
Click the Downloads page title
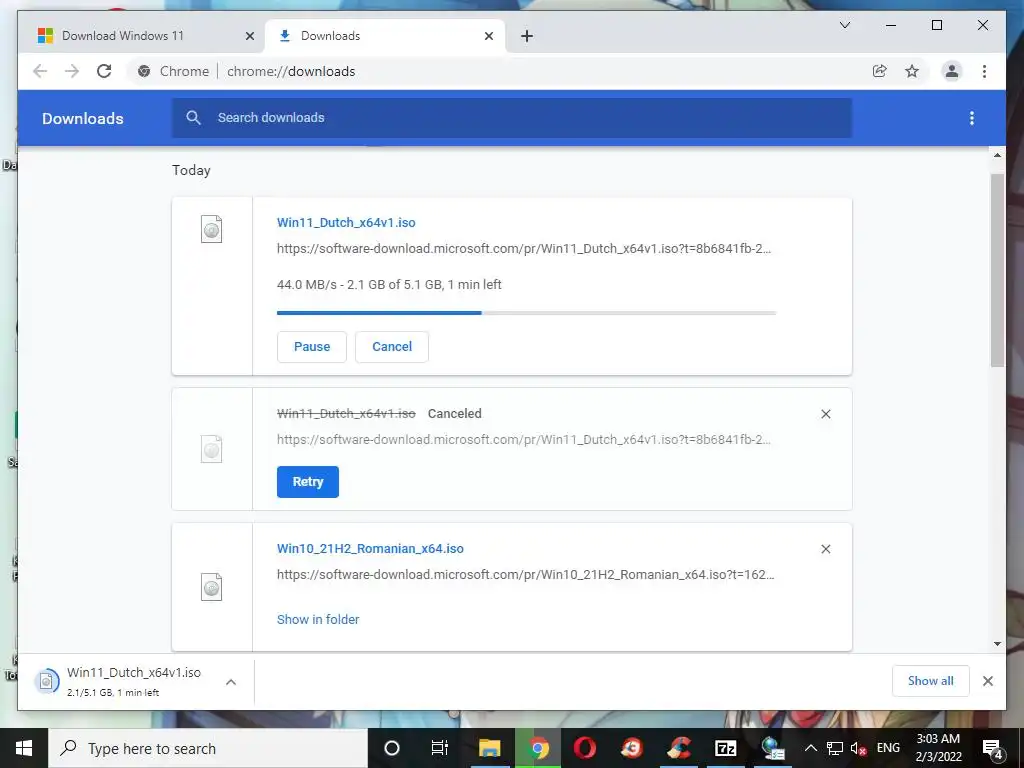coord(82,118)
